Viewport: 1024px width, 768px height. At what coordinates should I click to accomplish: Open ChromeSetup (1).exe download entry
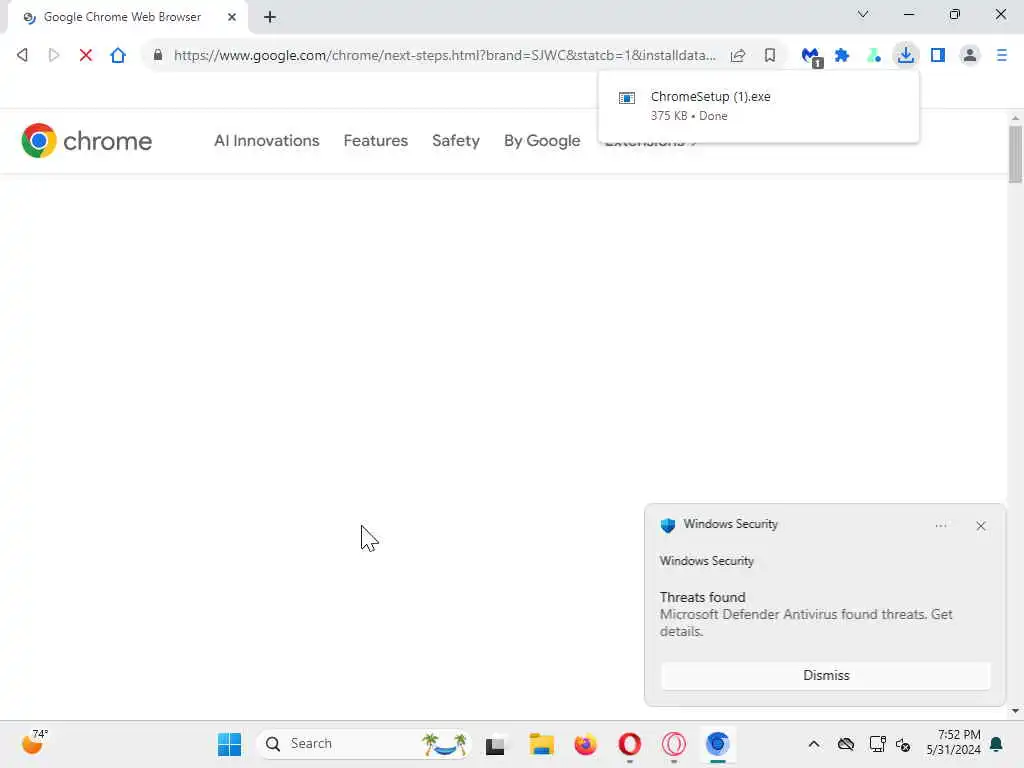point(758,106)
